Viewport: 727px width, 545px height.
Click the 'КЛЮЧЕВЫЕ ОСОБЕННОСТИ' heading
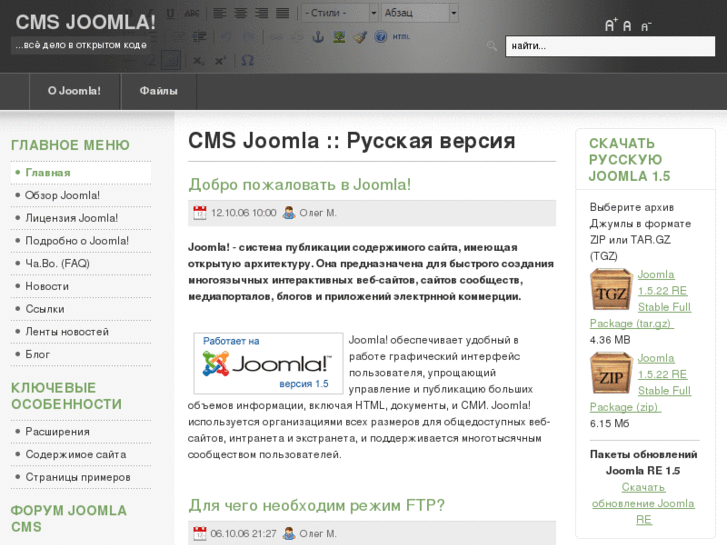(x=66, y=396)
